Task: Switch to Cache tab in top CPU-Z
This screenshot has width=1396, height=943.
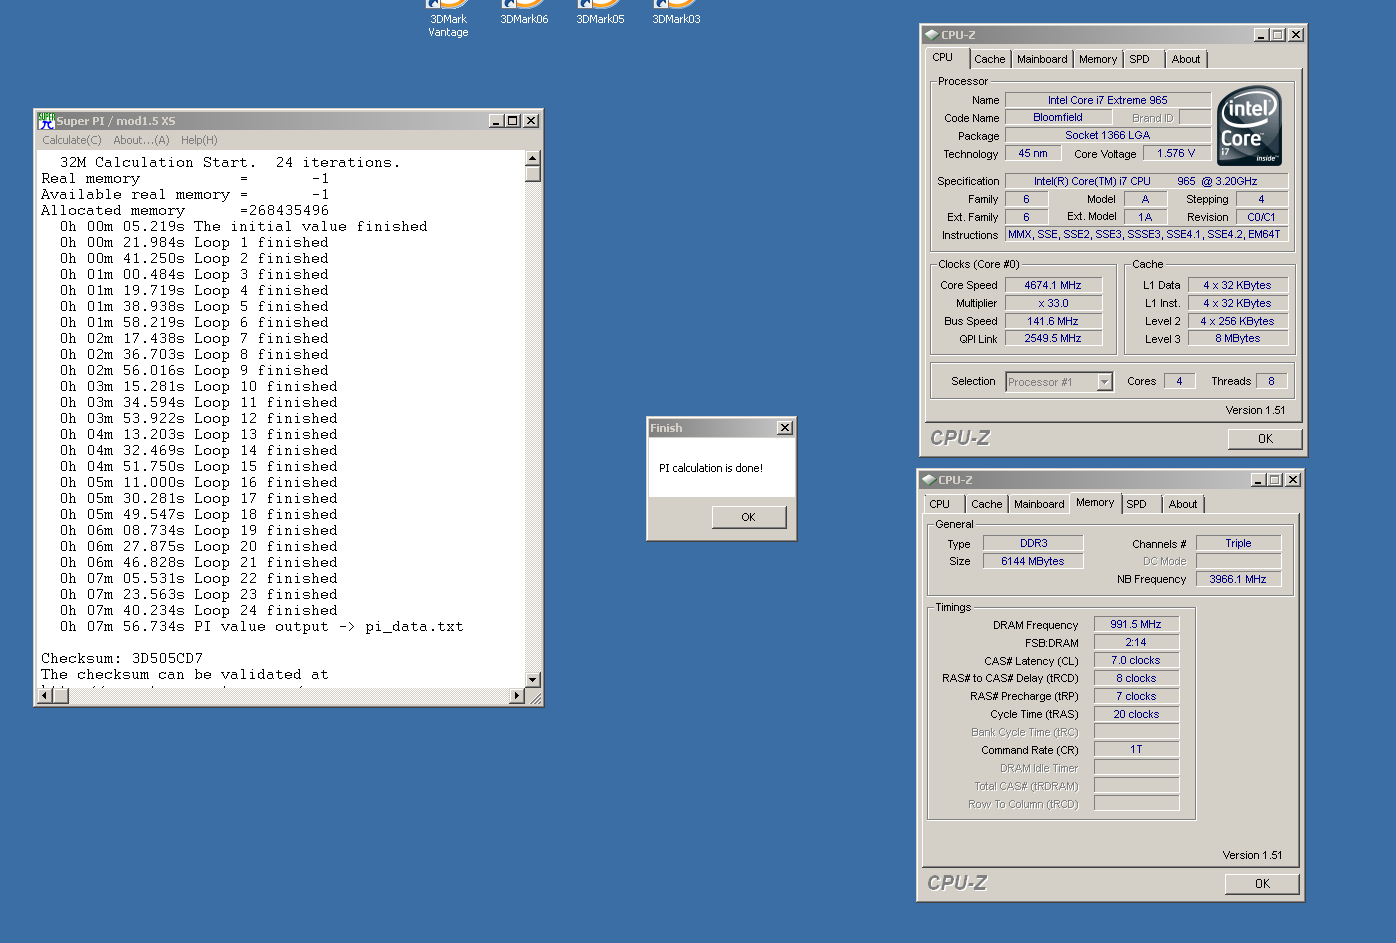Action: pyautogui.click(x=990, y=59)
